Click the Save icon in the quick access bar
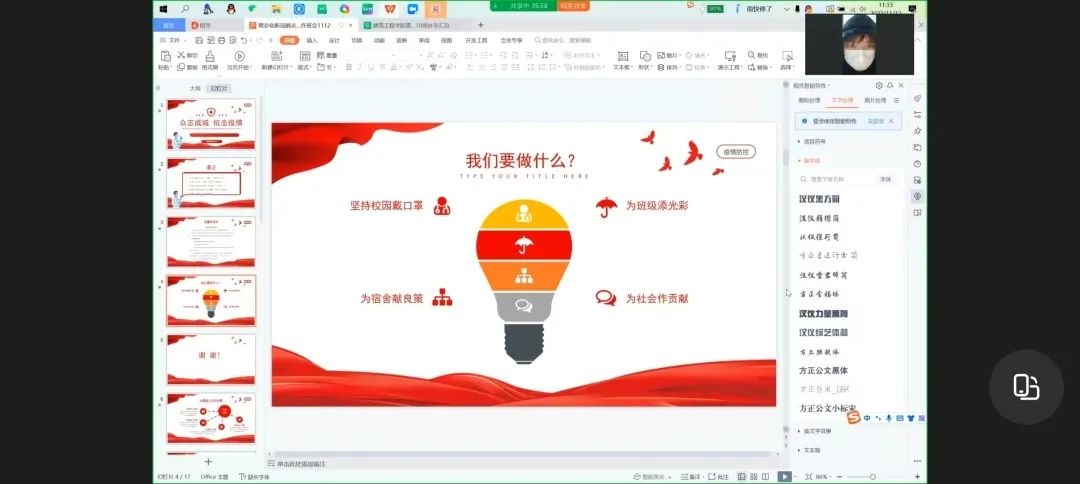1080x484 pixels. [x=199, y=40]
